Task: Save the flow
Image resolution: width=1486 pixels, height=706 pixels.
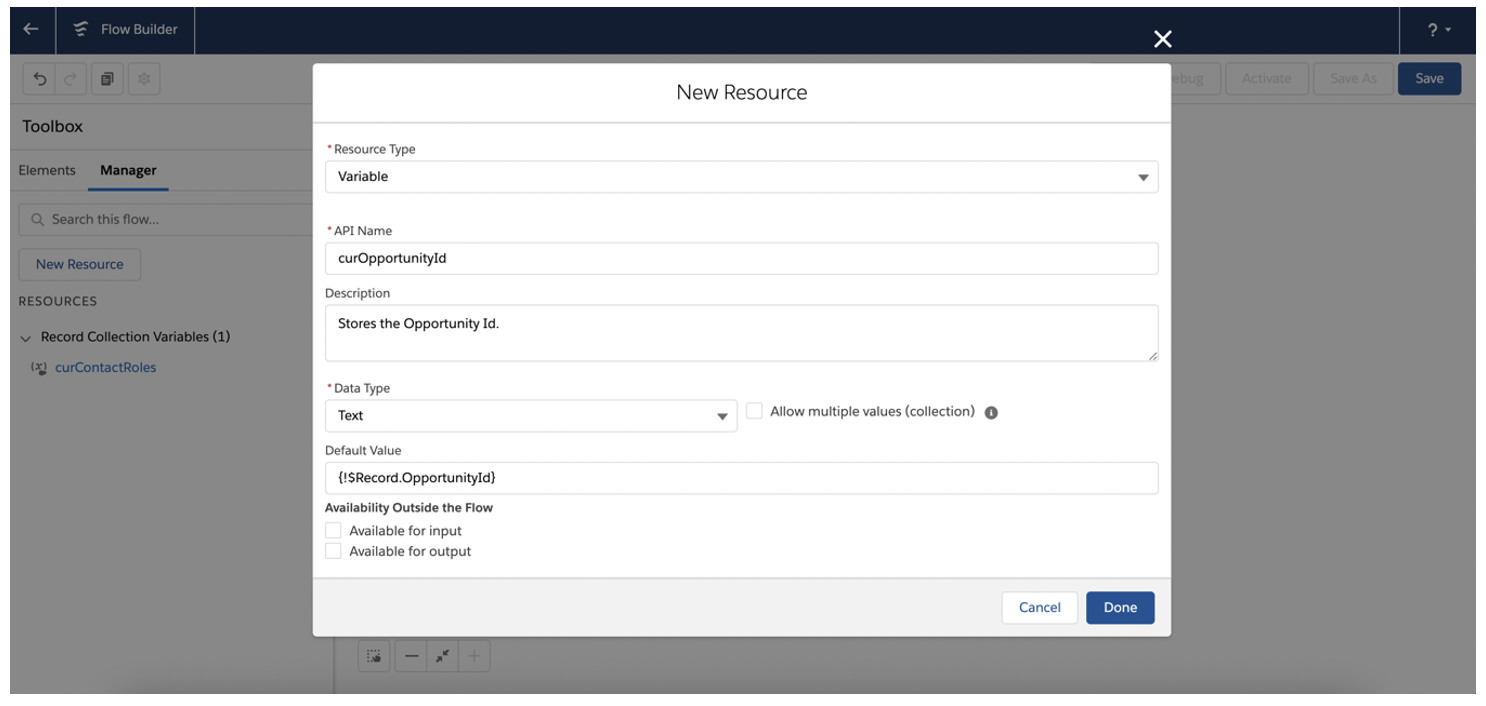Action: (1429, 79)
